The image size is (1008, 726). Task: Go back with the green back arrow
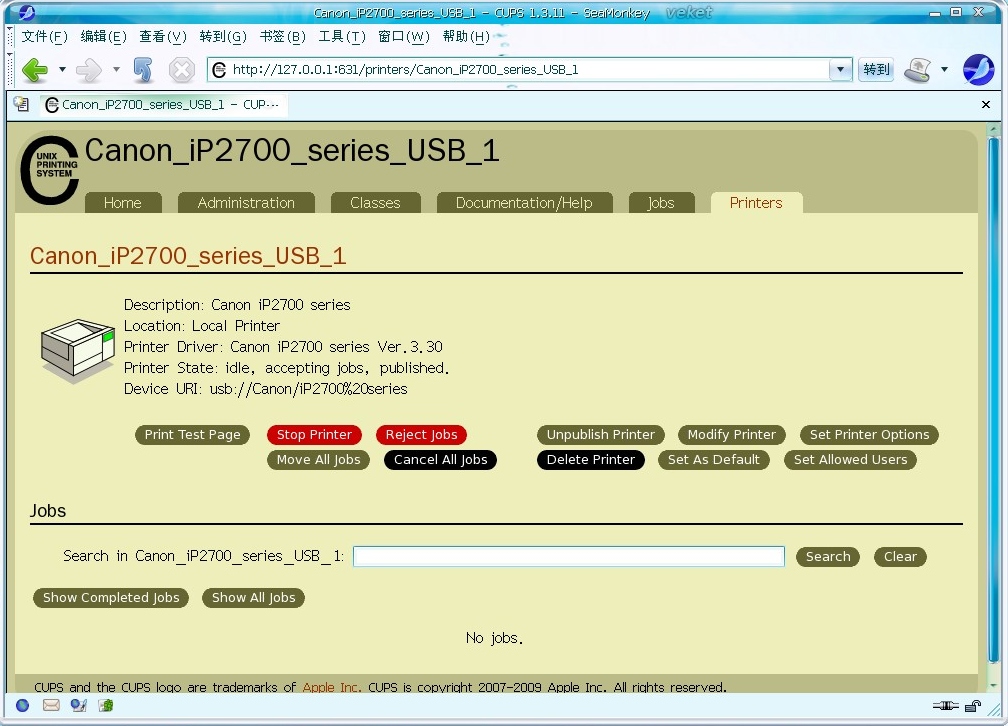coord(35,69)
